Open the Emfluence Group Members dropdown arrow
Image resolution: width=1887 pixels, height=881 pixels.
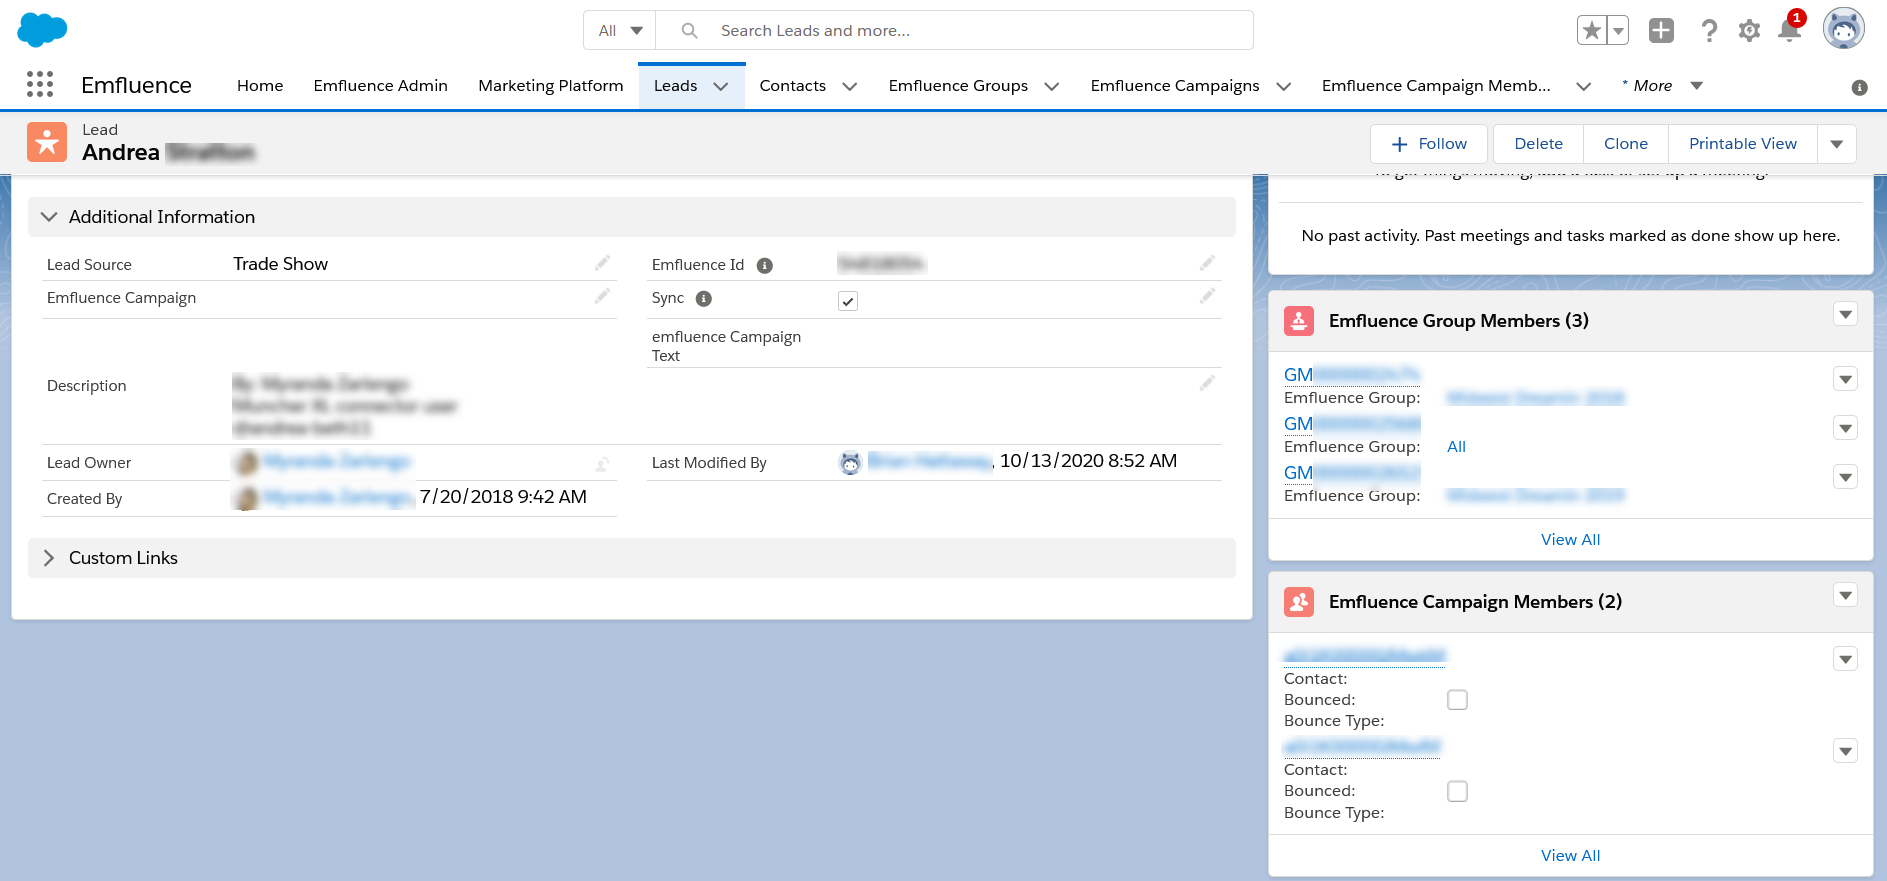1845,315
